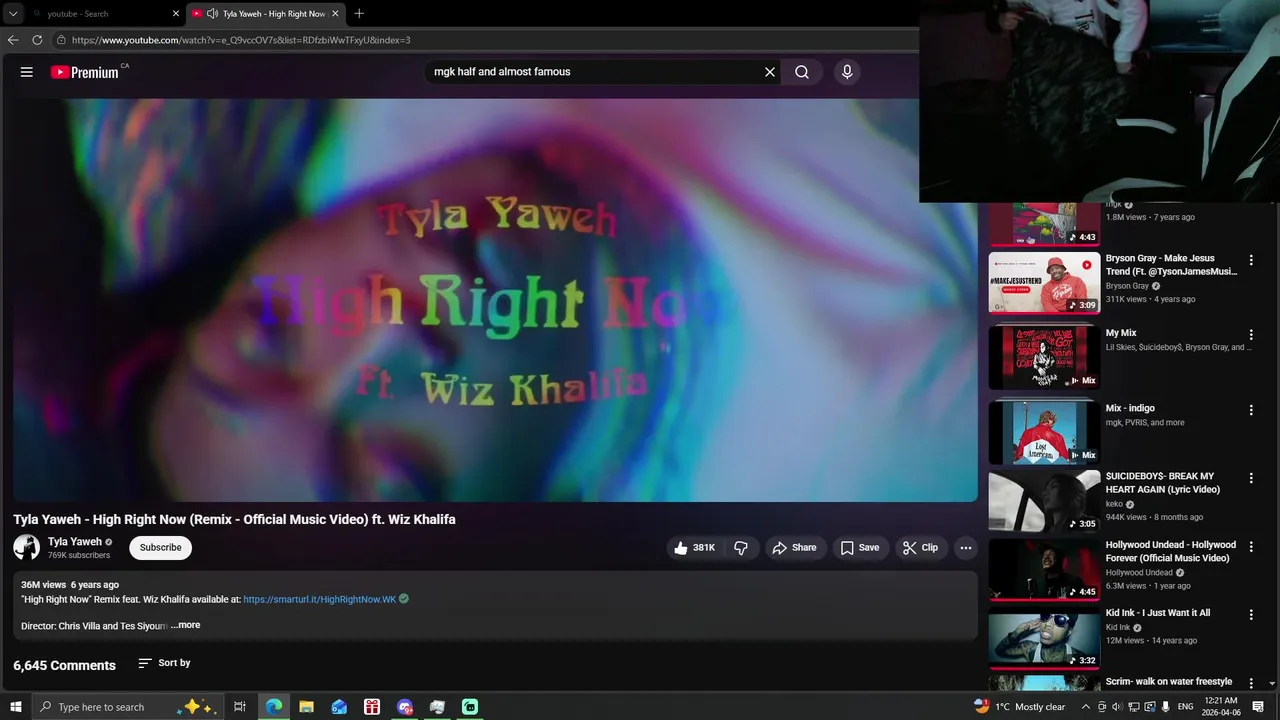Open more actions ellipsis beside Clip
This screenshot has height=720, width=1280.
(965, 548)
